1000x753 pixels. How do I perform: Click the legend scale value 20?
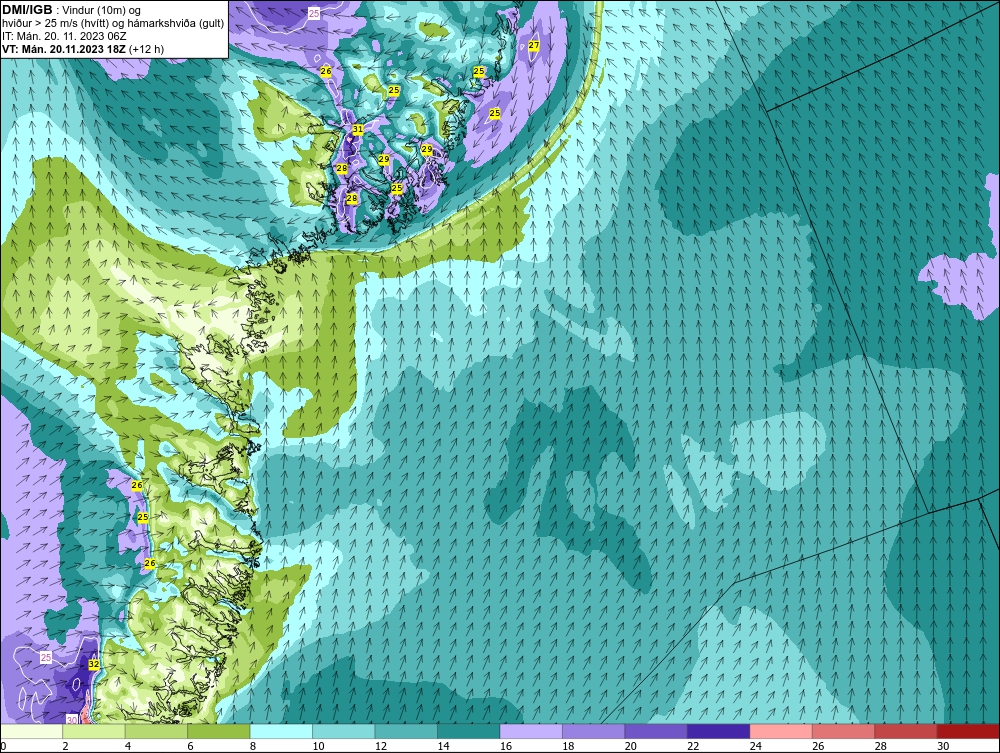[x=631, y=747]
